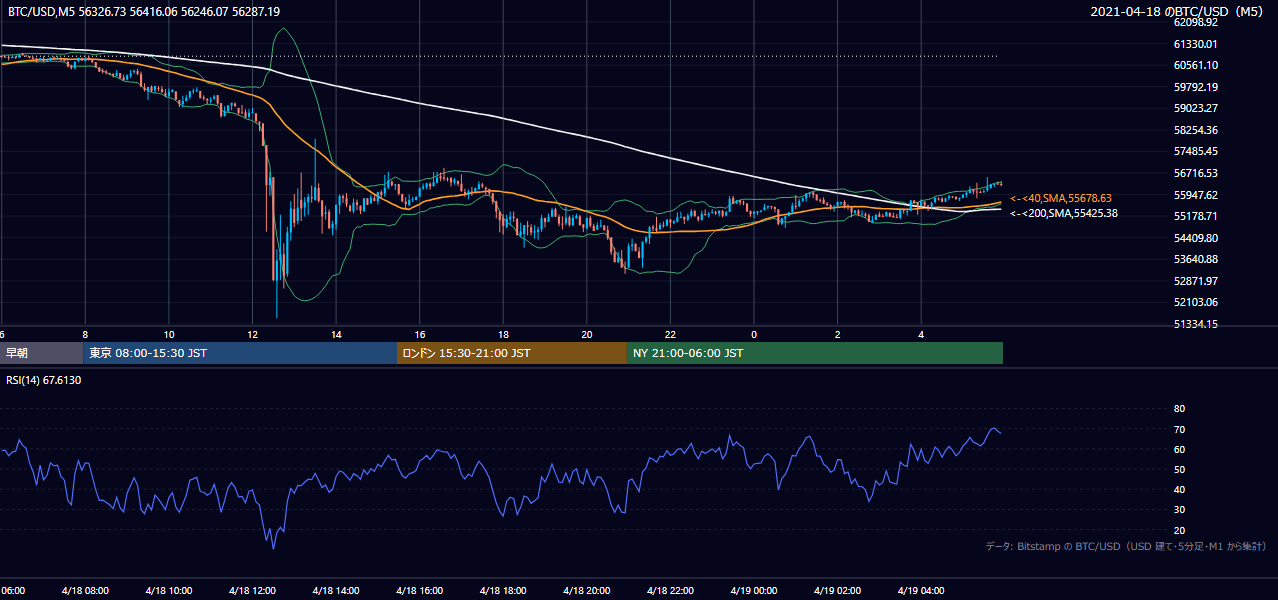
Task: Click hour label 22 under price chart
Action: (670, 335)
